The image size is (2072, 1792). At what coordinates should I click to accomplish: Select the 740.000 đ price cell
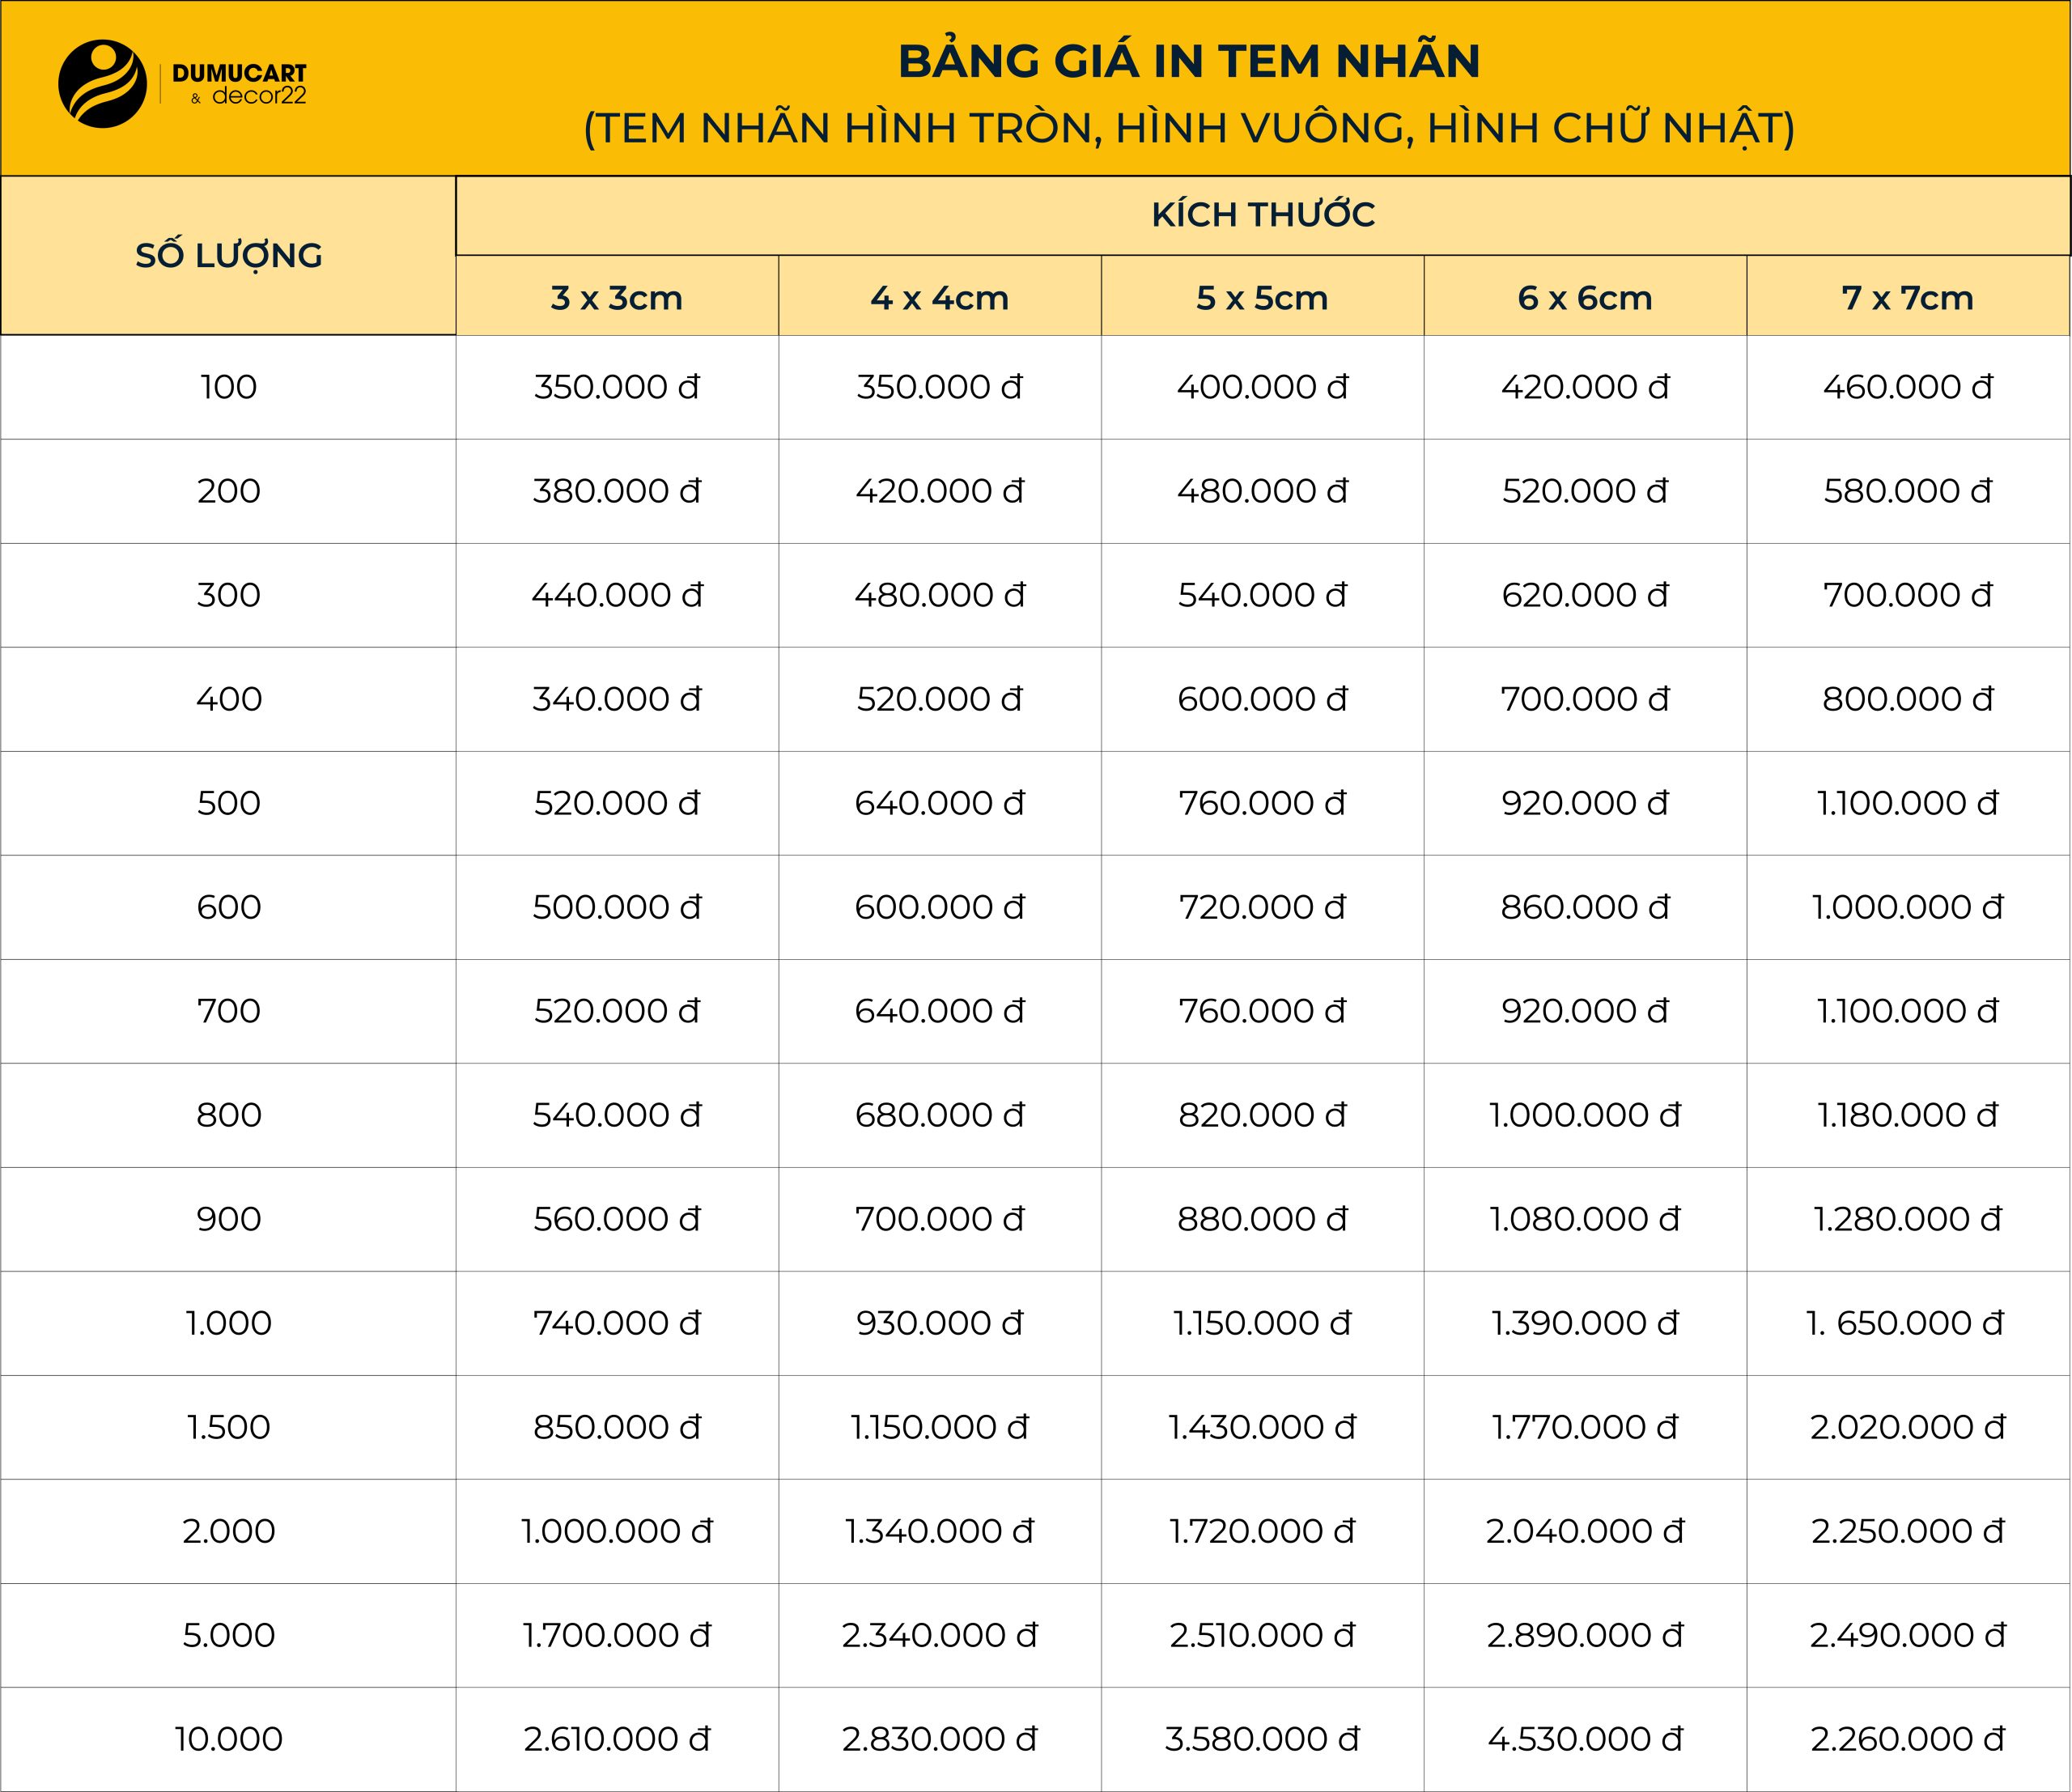tap(617, 1323)
